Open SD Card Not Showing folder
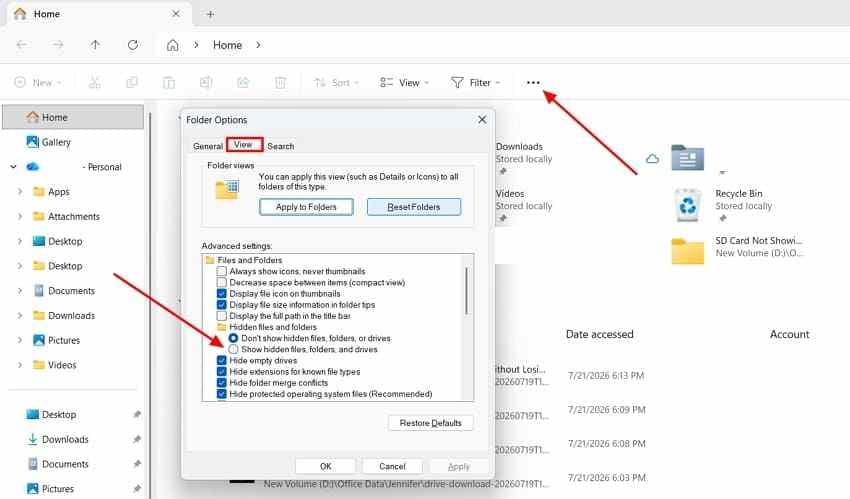Viewport: 850px width, 499px height. coord(736,249)
